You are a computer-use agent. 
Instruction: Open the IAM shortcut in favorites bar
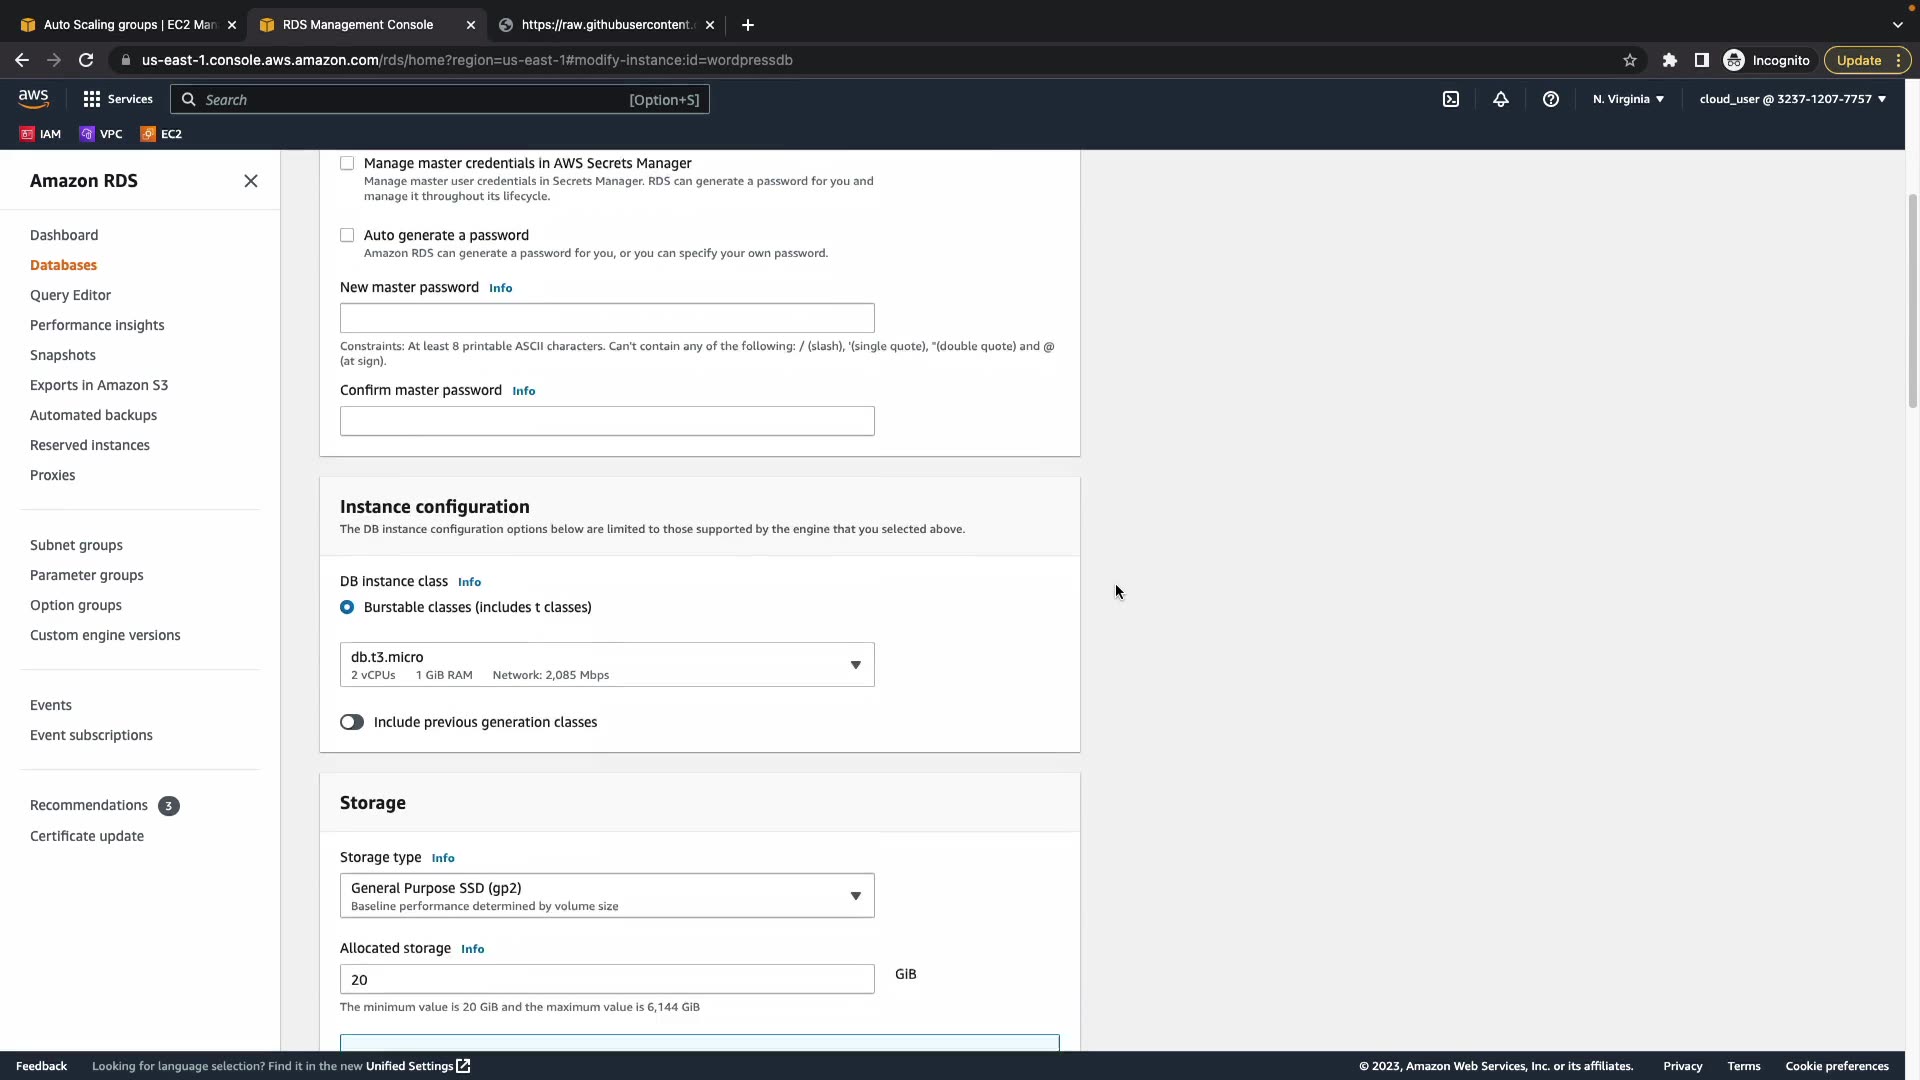tap(41, 134)
